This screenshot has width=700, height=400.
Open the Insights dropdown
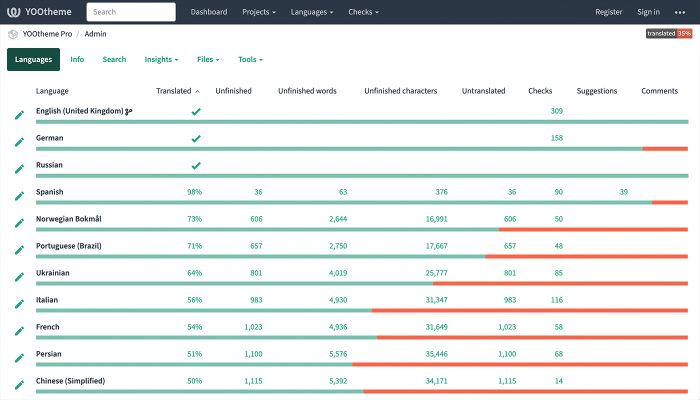point(161,60)
